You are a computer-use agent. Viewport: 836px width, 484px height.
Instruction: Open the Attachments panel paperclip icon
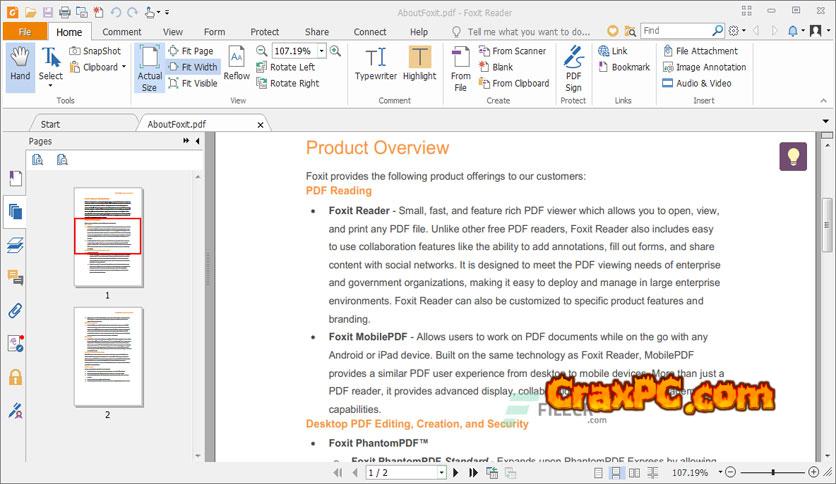(15, 310)
